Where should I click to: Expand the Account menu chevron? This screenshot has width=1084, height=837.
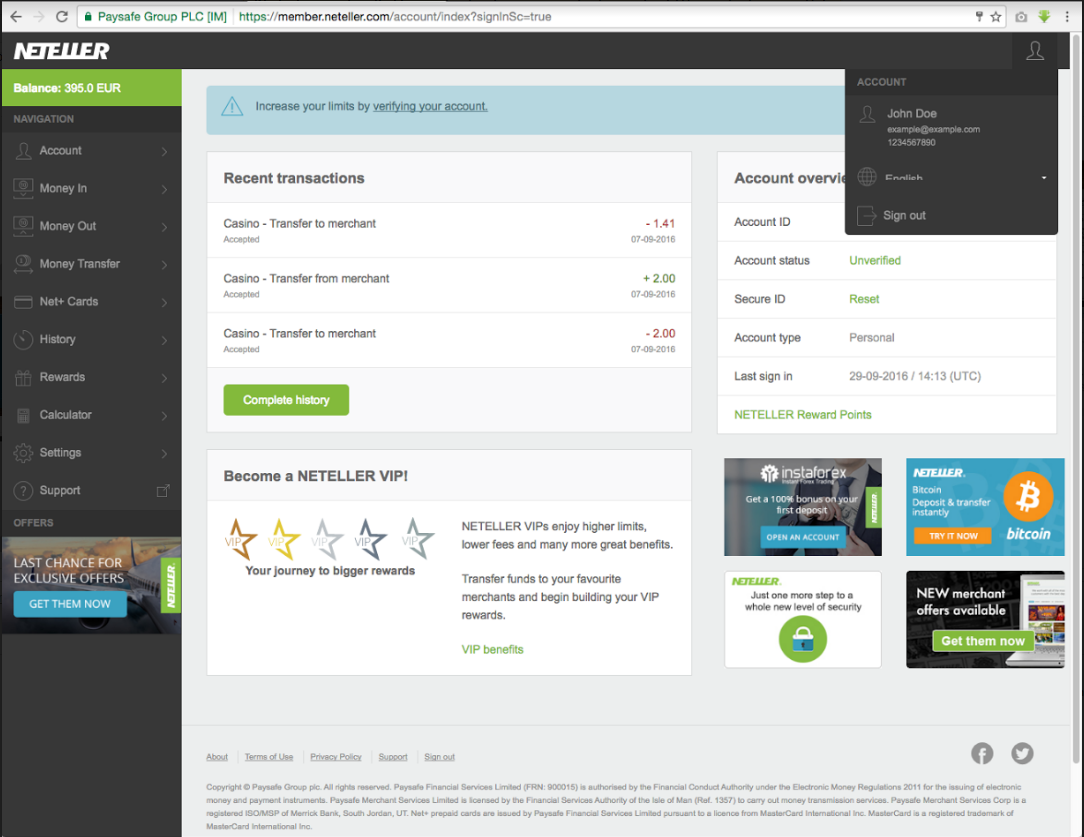pyautogui.click(x=165, y=151)
